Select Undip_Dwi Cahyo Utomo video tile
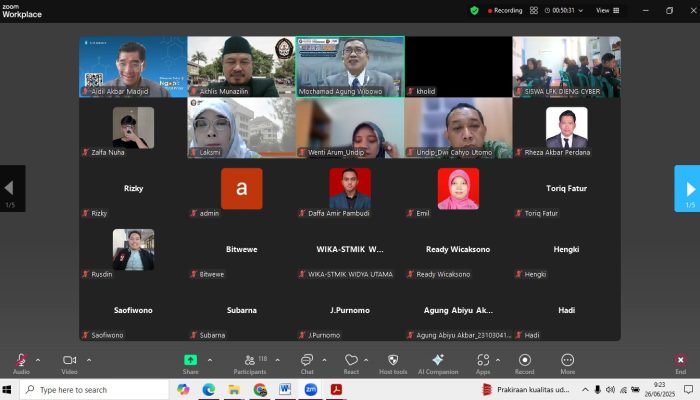The width and height of the screenshot is (700, 400). (x=458, y=128)
